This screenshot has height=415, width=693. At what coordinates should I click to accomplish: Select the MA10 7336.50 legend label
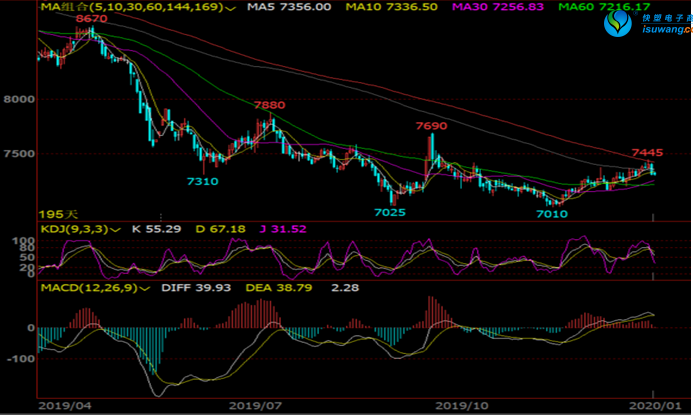(x=390, y=7)
